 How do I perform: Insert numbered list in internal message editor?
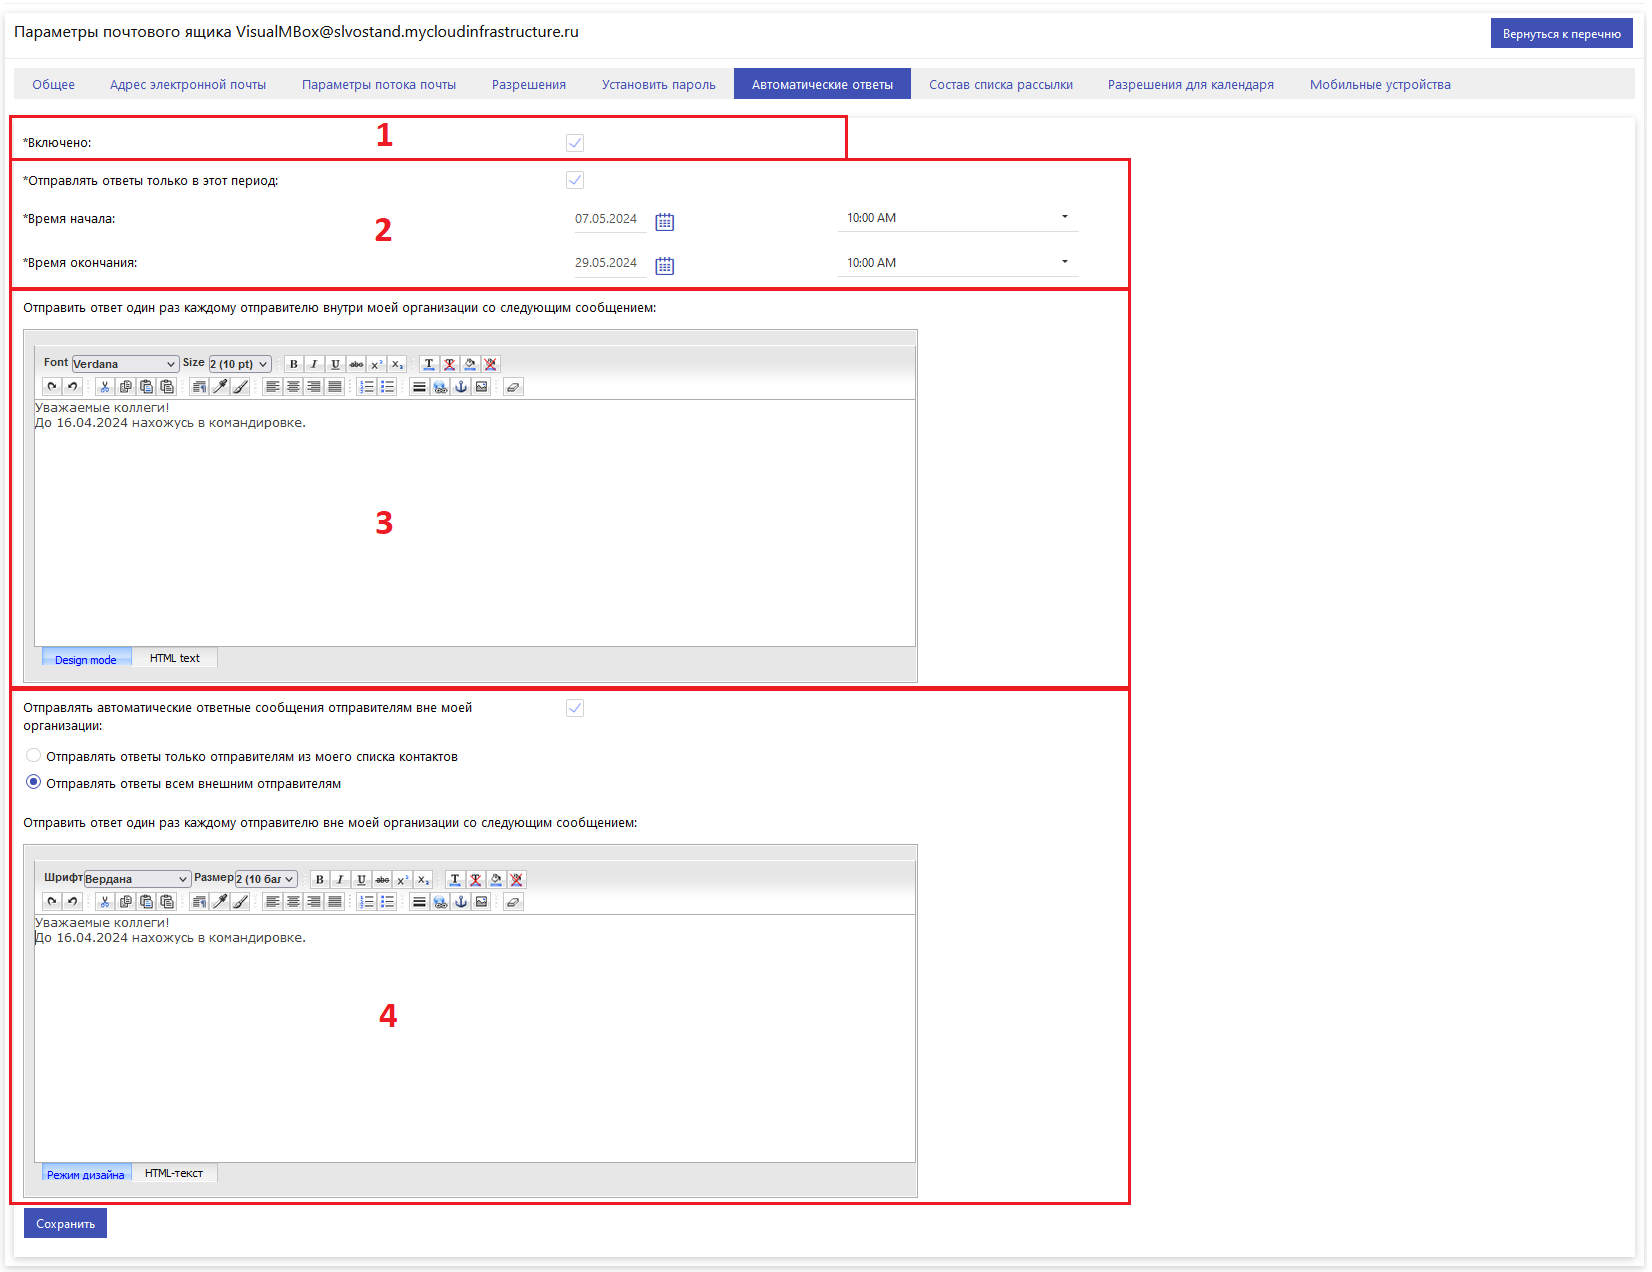366,387
